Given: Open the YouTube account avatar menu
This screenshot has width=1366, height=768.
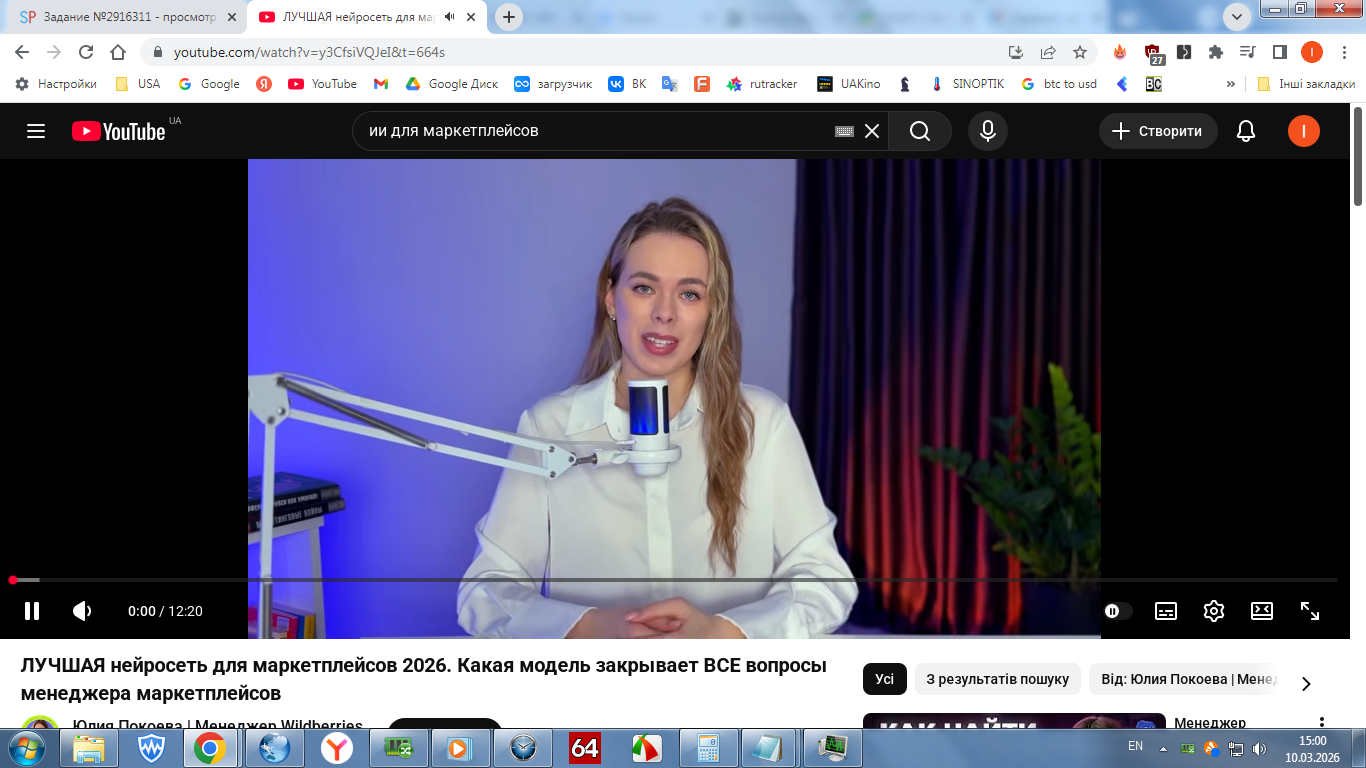Looking at the screenshot, I should tap(1304, 131).
